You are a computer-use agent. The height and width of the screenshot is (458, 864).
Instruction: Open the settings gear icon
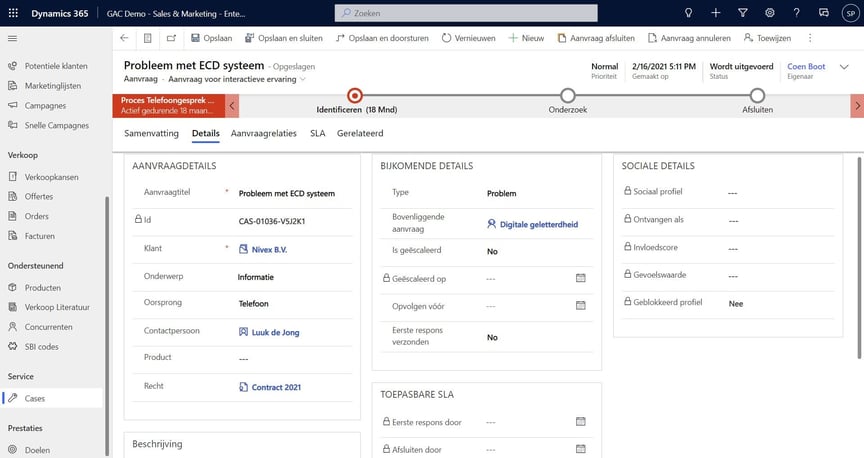(x=770, y=13)
